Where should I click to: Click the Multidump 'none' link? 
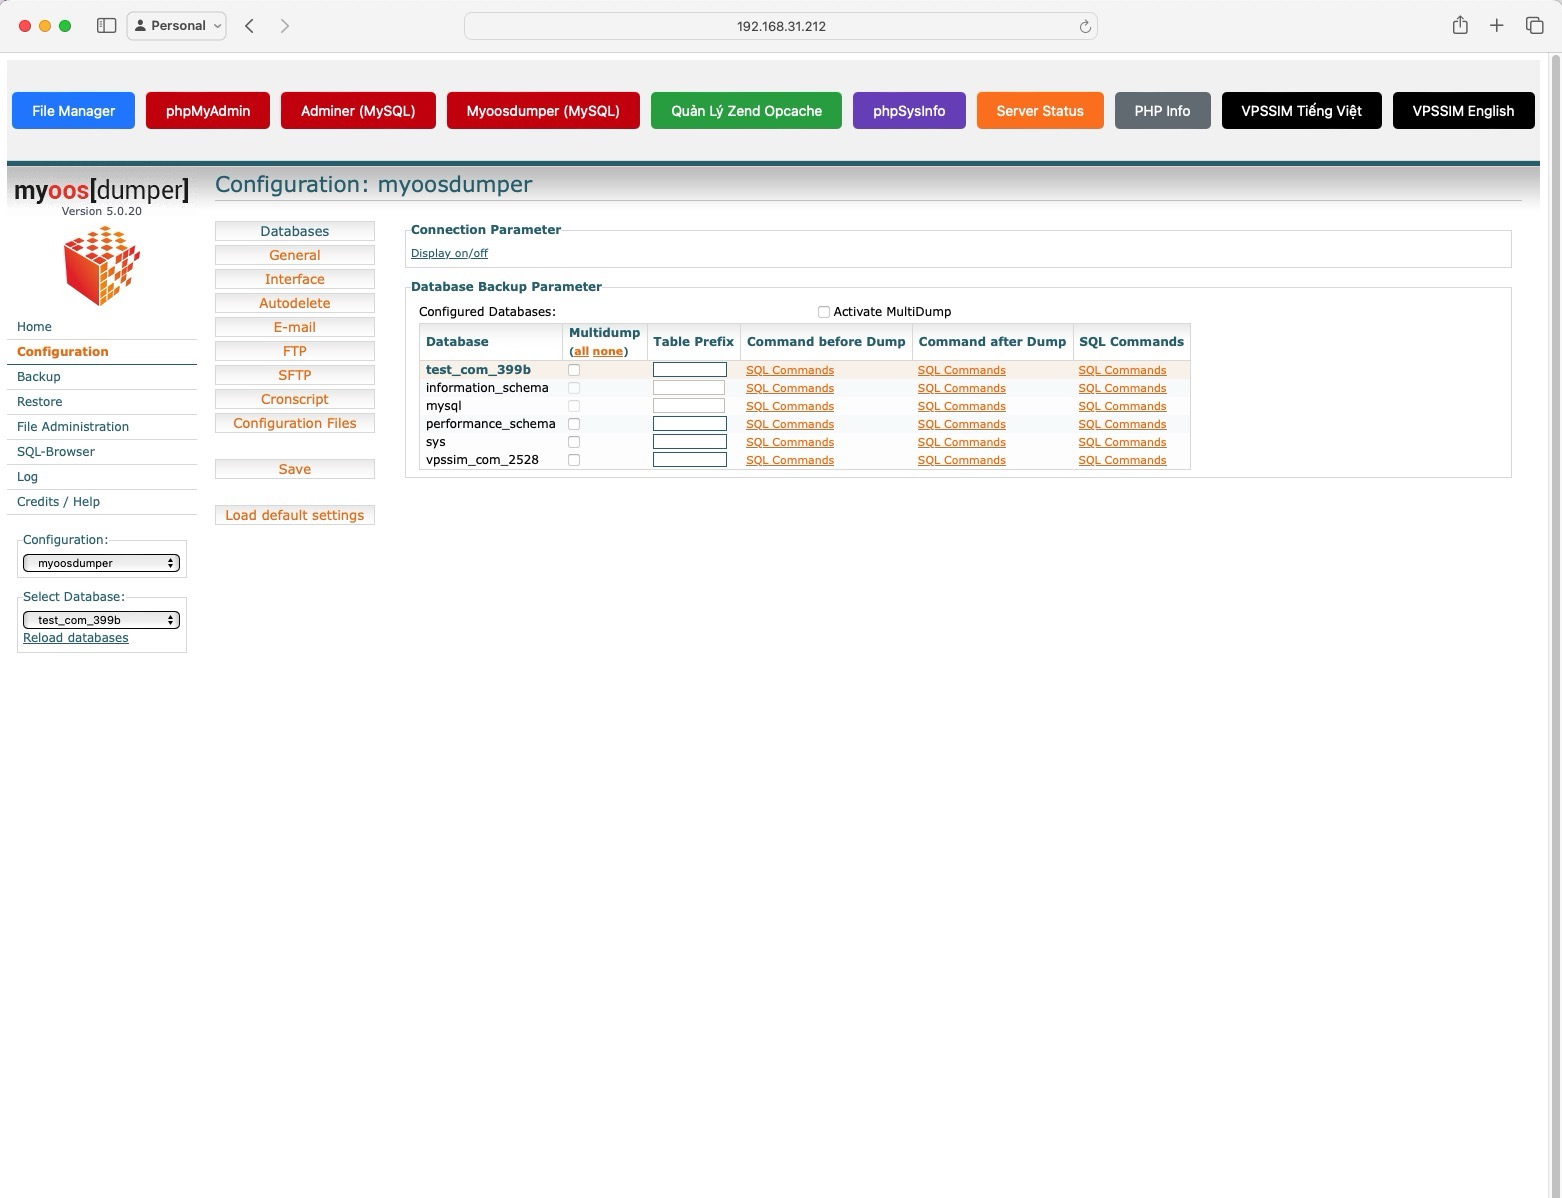[608, 352]
